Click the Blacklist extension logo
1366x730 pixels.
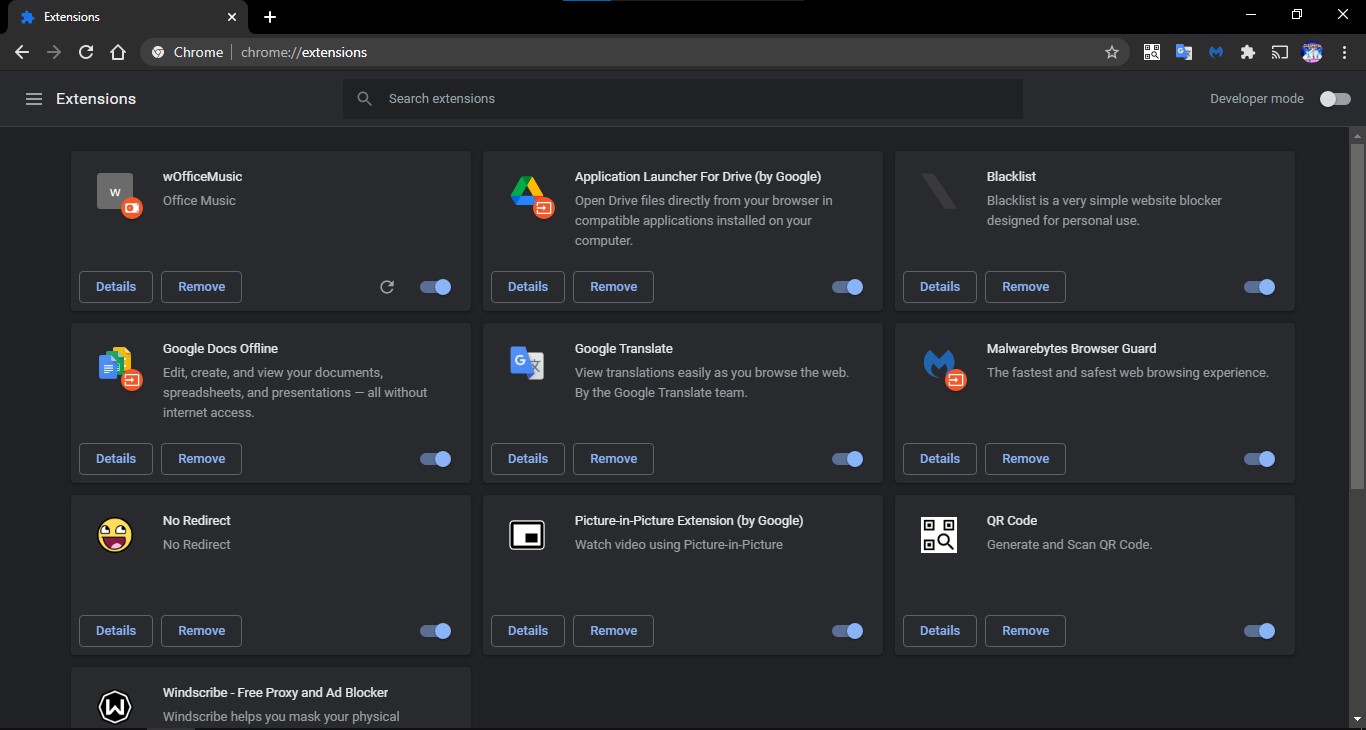939,191
